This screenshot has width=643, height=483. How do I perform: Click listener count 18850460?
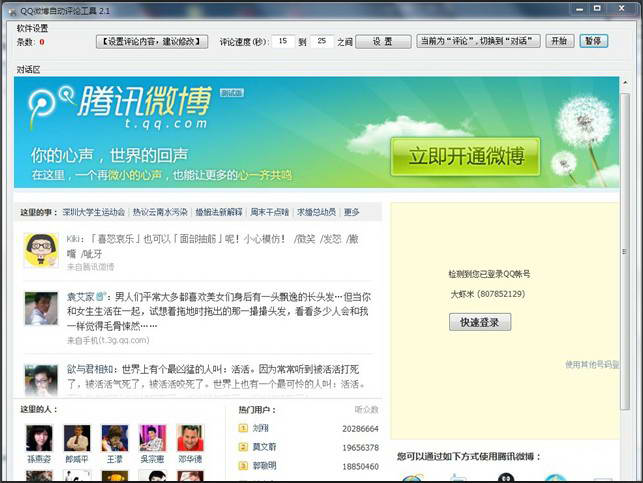[x=360, y=467]
